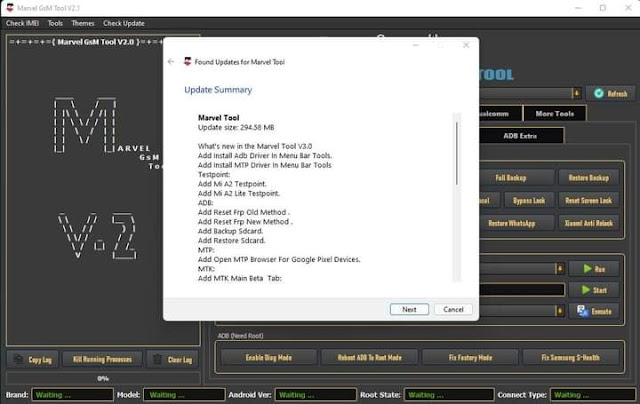
Task: Click the Restore Backup button
Action: pos(589,178)
